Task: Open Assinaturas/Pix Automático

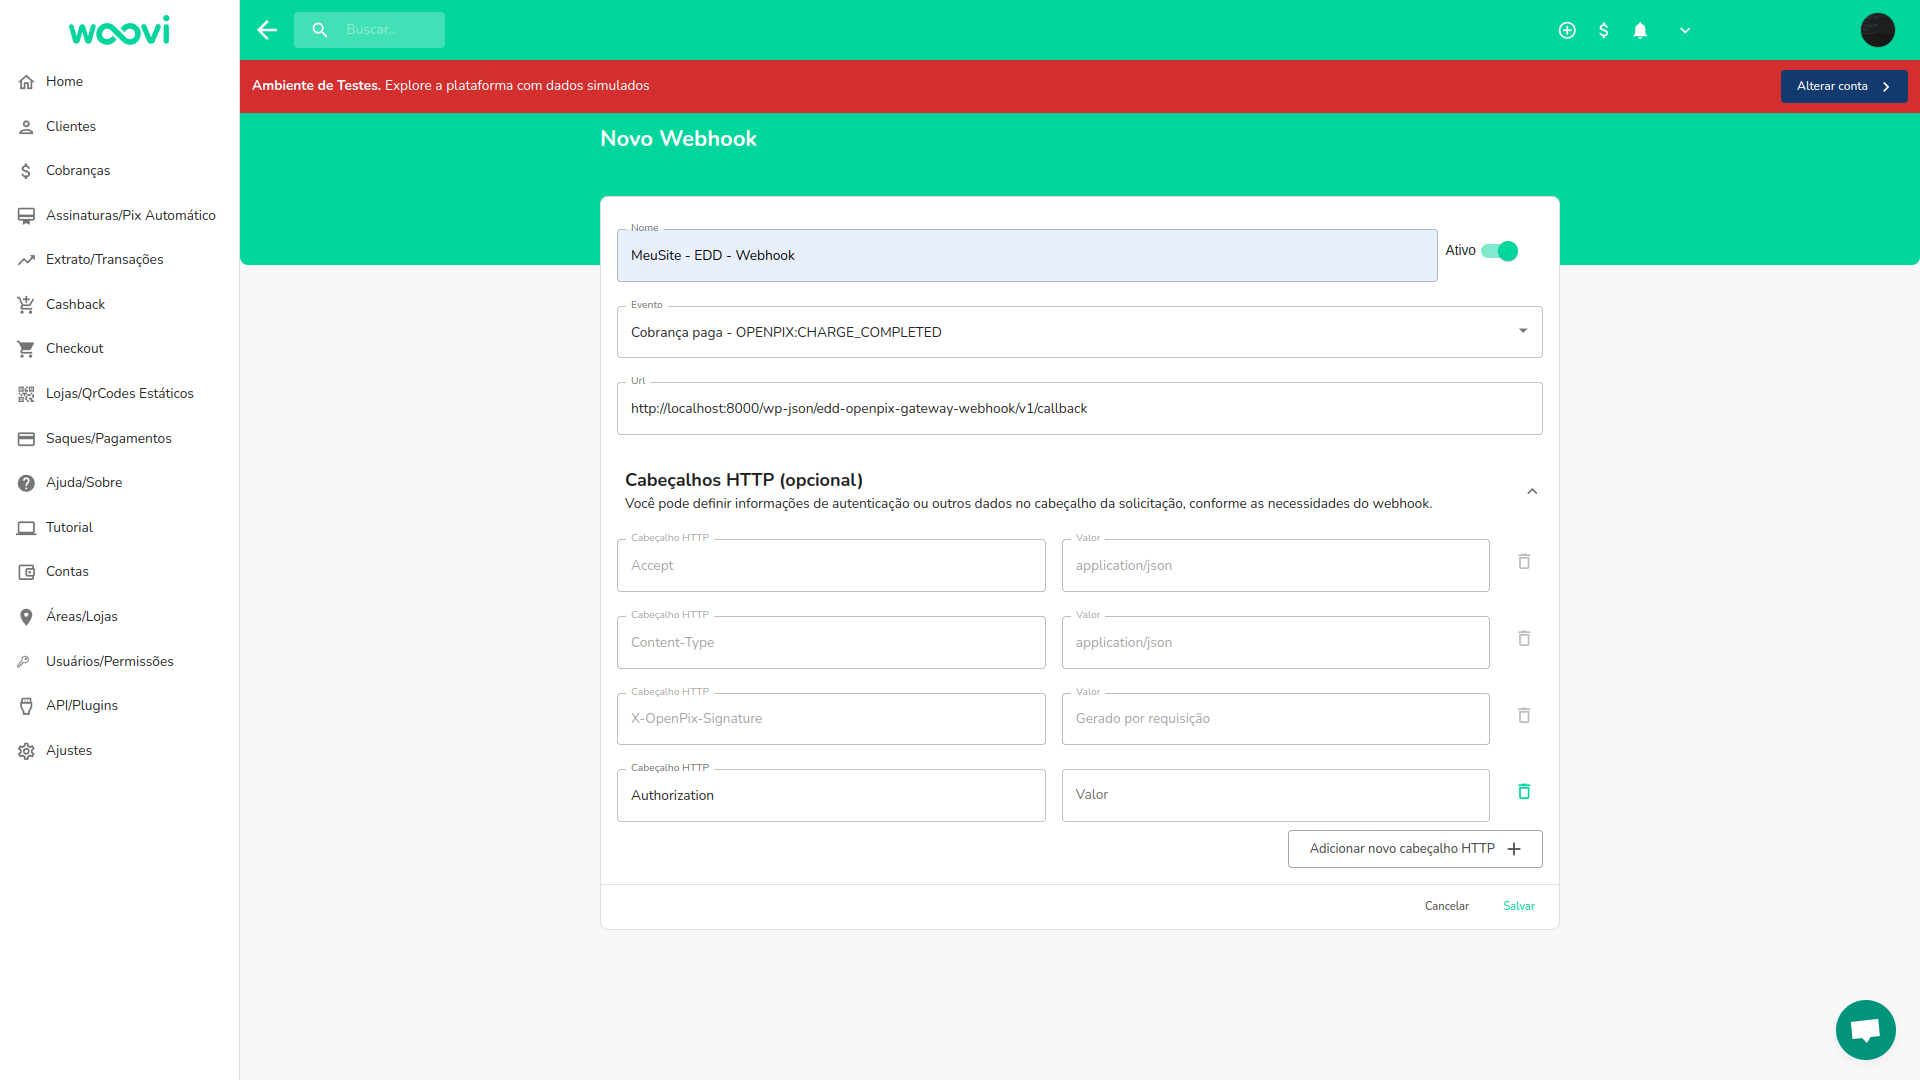Action: tap(131, 215)
